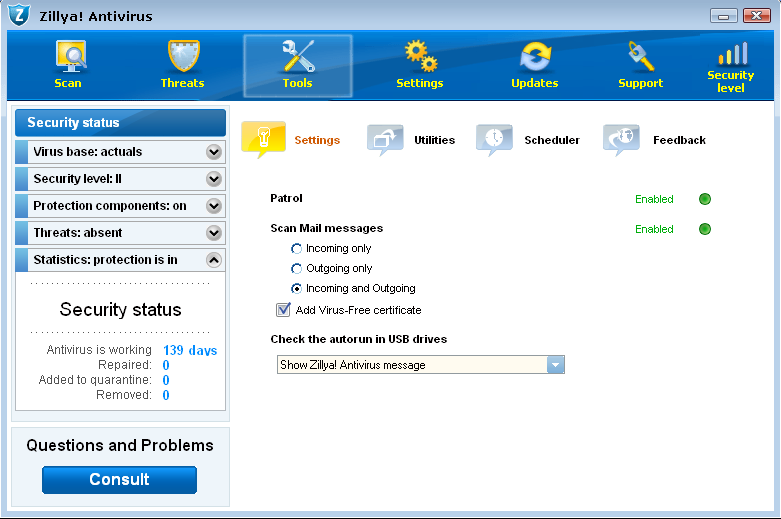Select the Tools wrench and screwdriver icon
The image size is (781, 519).
pos(298,56)
